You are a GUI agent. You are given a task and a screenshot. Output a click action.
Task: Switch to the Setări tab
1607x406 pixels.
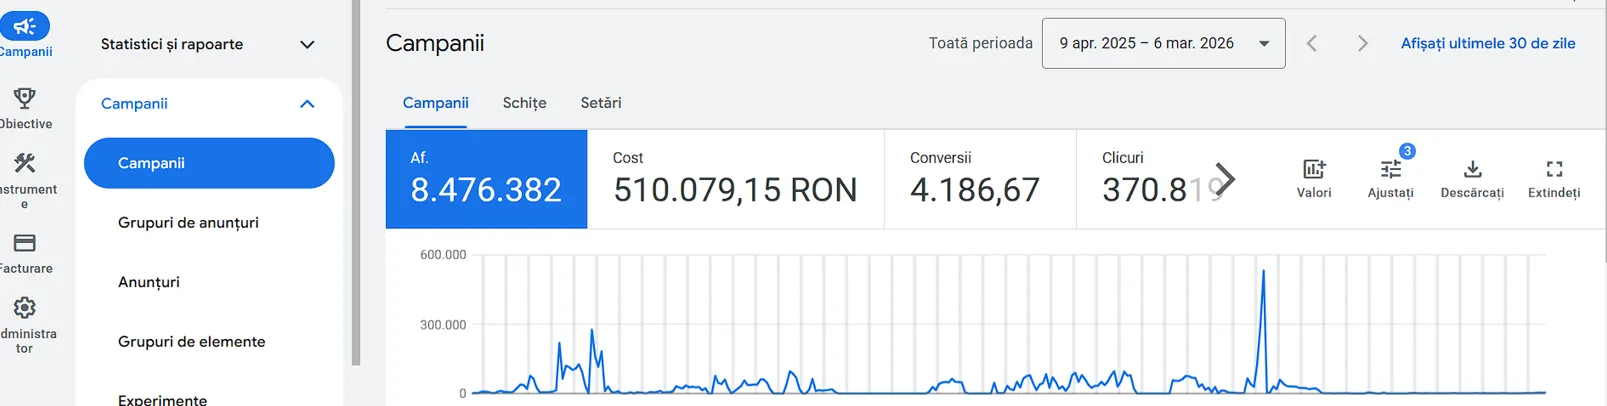(601, 103)
